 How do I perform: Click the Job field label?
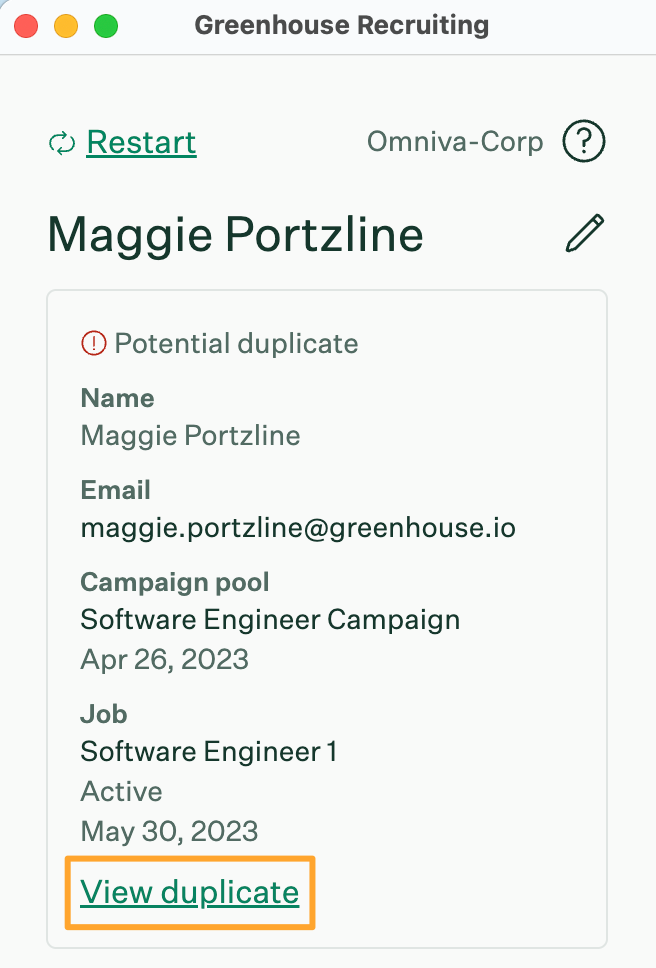104,714
